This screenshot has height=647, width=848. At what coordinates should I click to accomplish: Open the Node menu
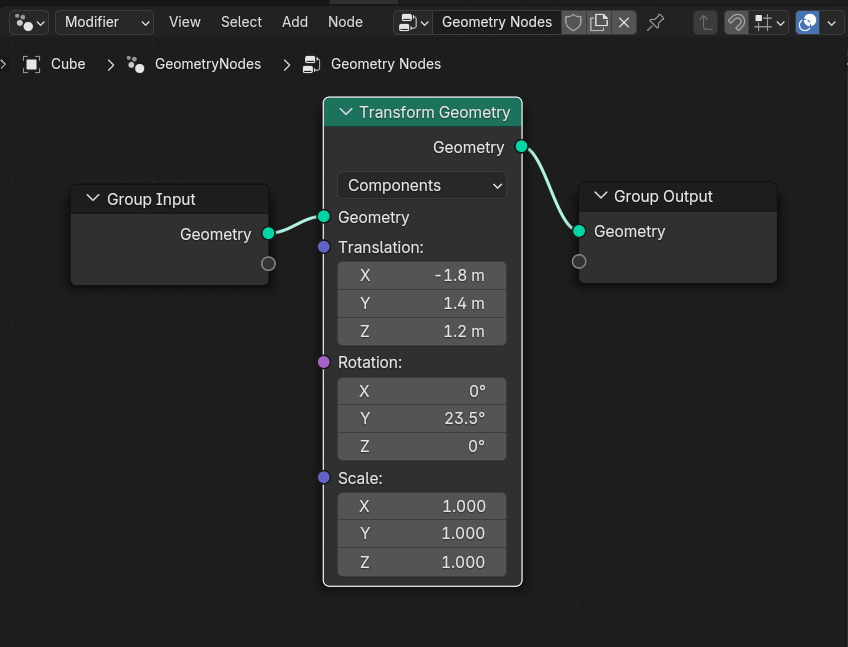(345, 22)
